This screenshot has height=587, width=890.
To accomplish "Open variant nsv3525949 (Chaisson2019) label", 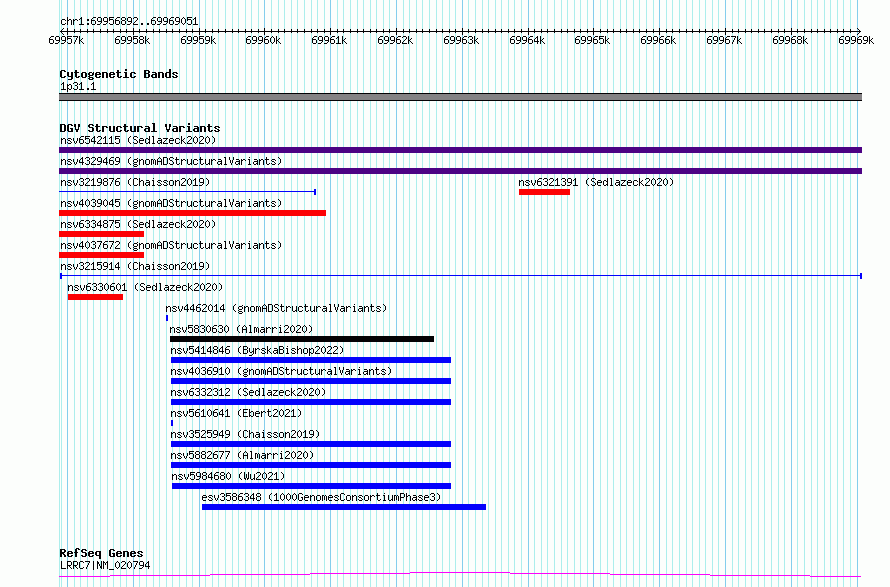I will click(x=246, y=434).
